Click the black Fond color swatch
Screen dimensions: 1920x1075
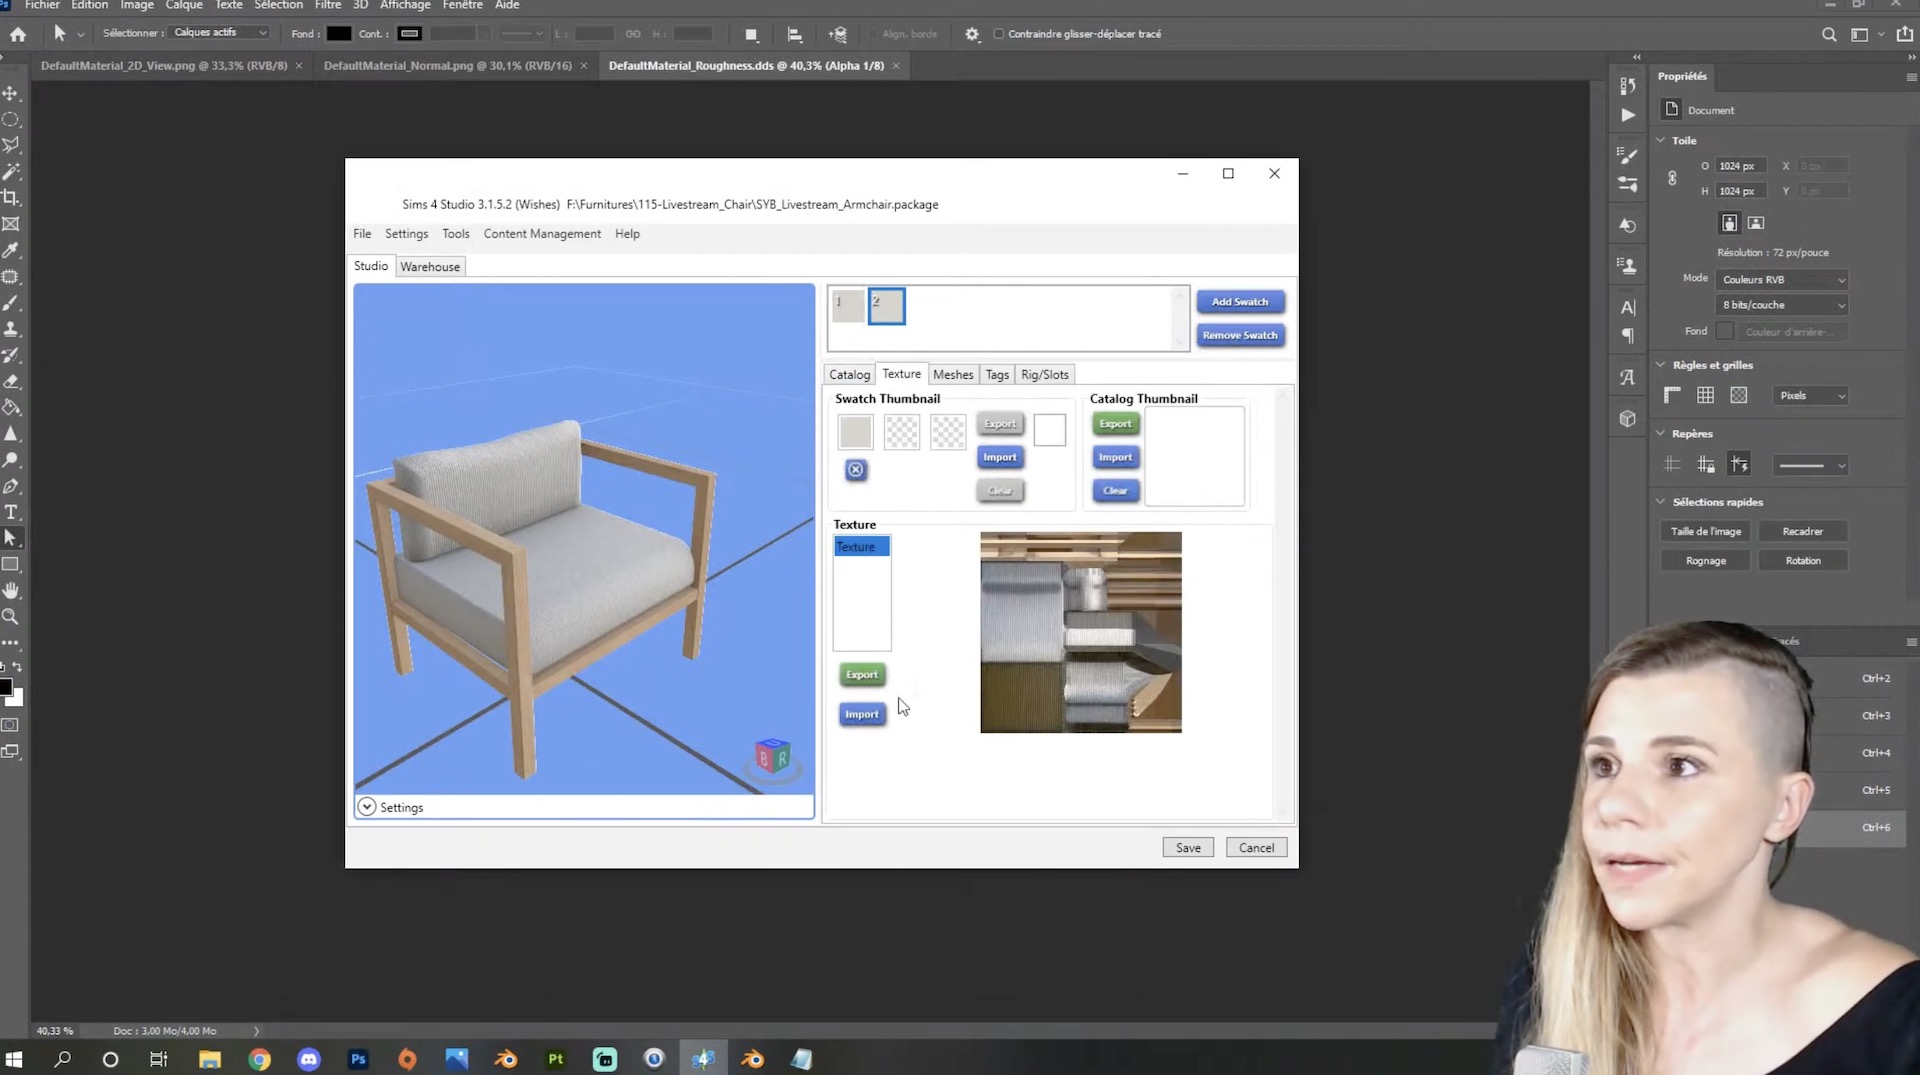pos(339,34)
